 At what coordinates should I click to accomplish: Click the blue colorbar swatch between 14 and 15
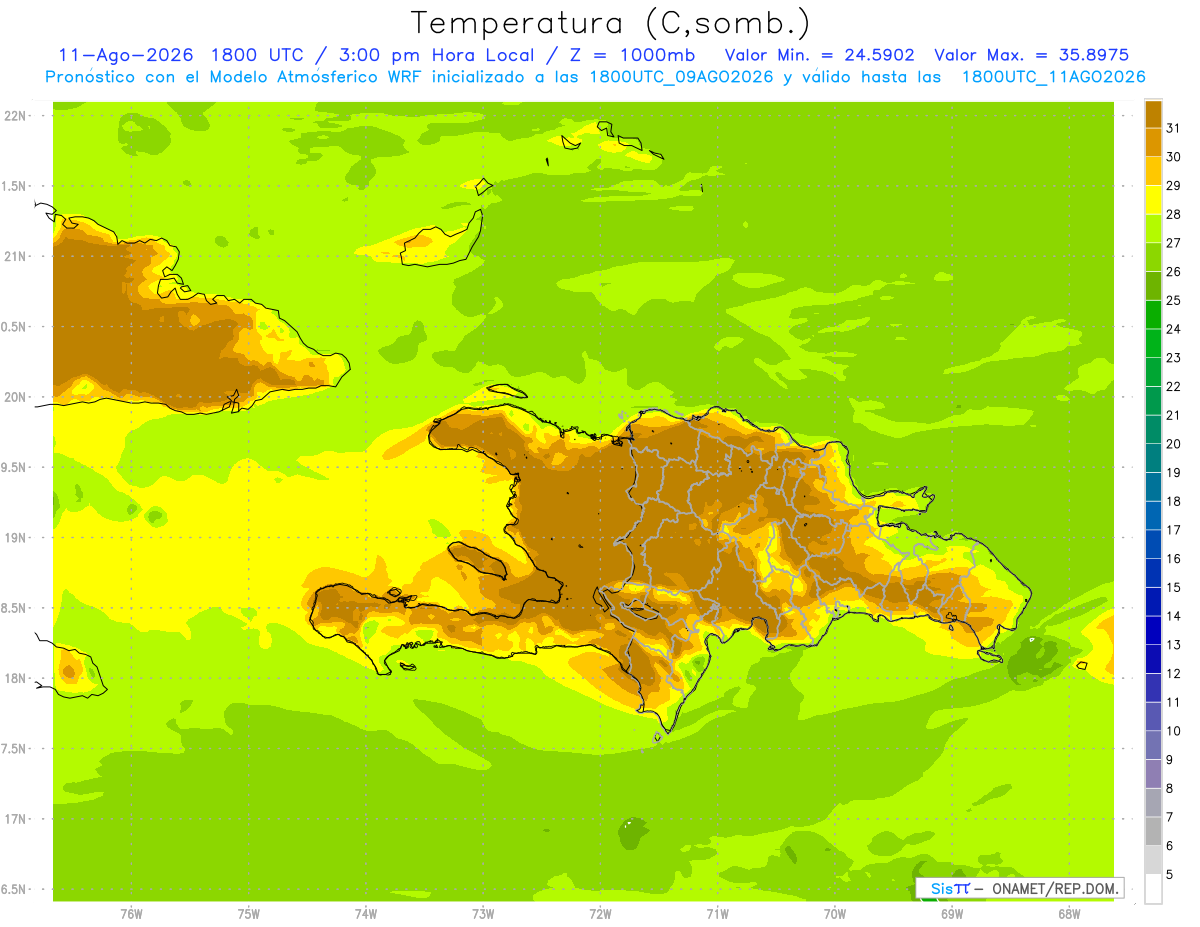[1153, 602]
